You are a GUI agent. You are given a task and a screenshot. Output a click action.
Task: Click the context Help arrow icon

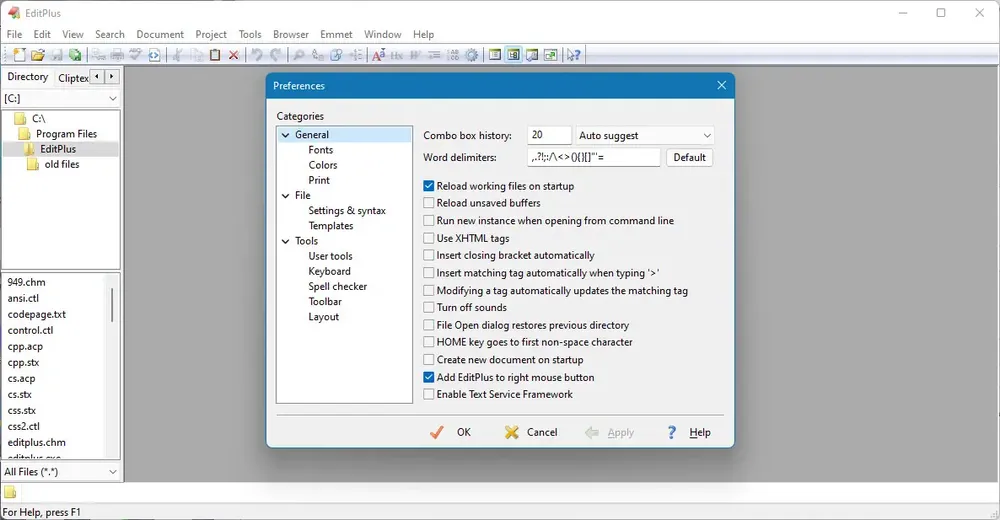pos(573,55)
